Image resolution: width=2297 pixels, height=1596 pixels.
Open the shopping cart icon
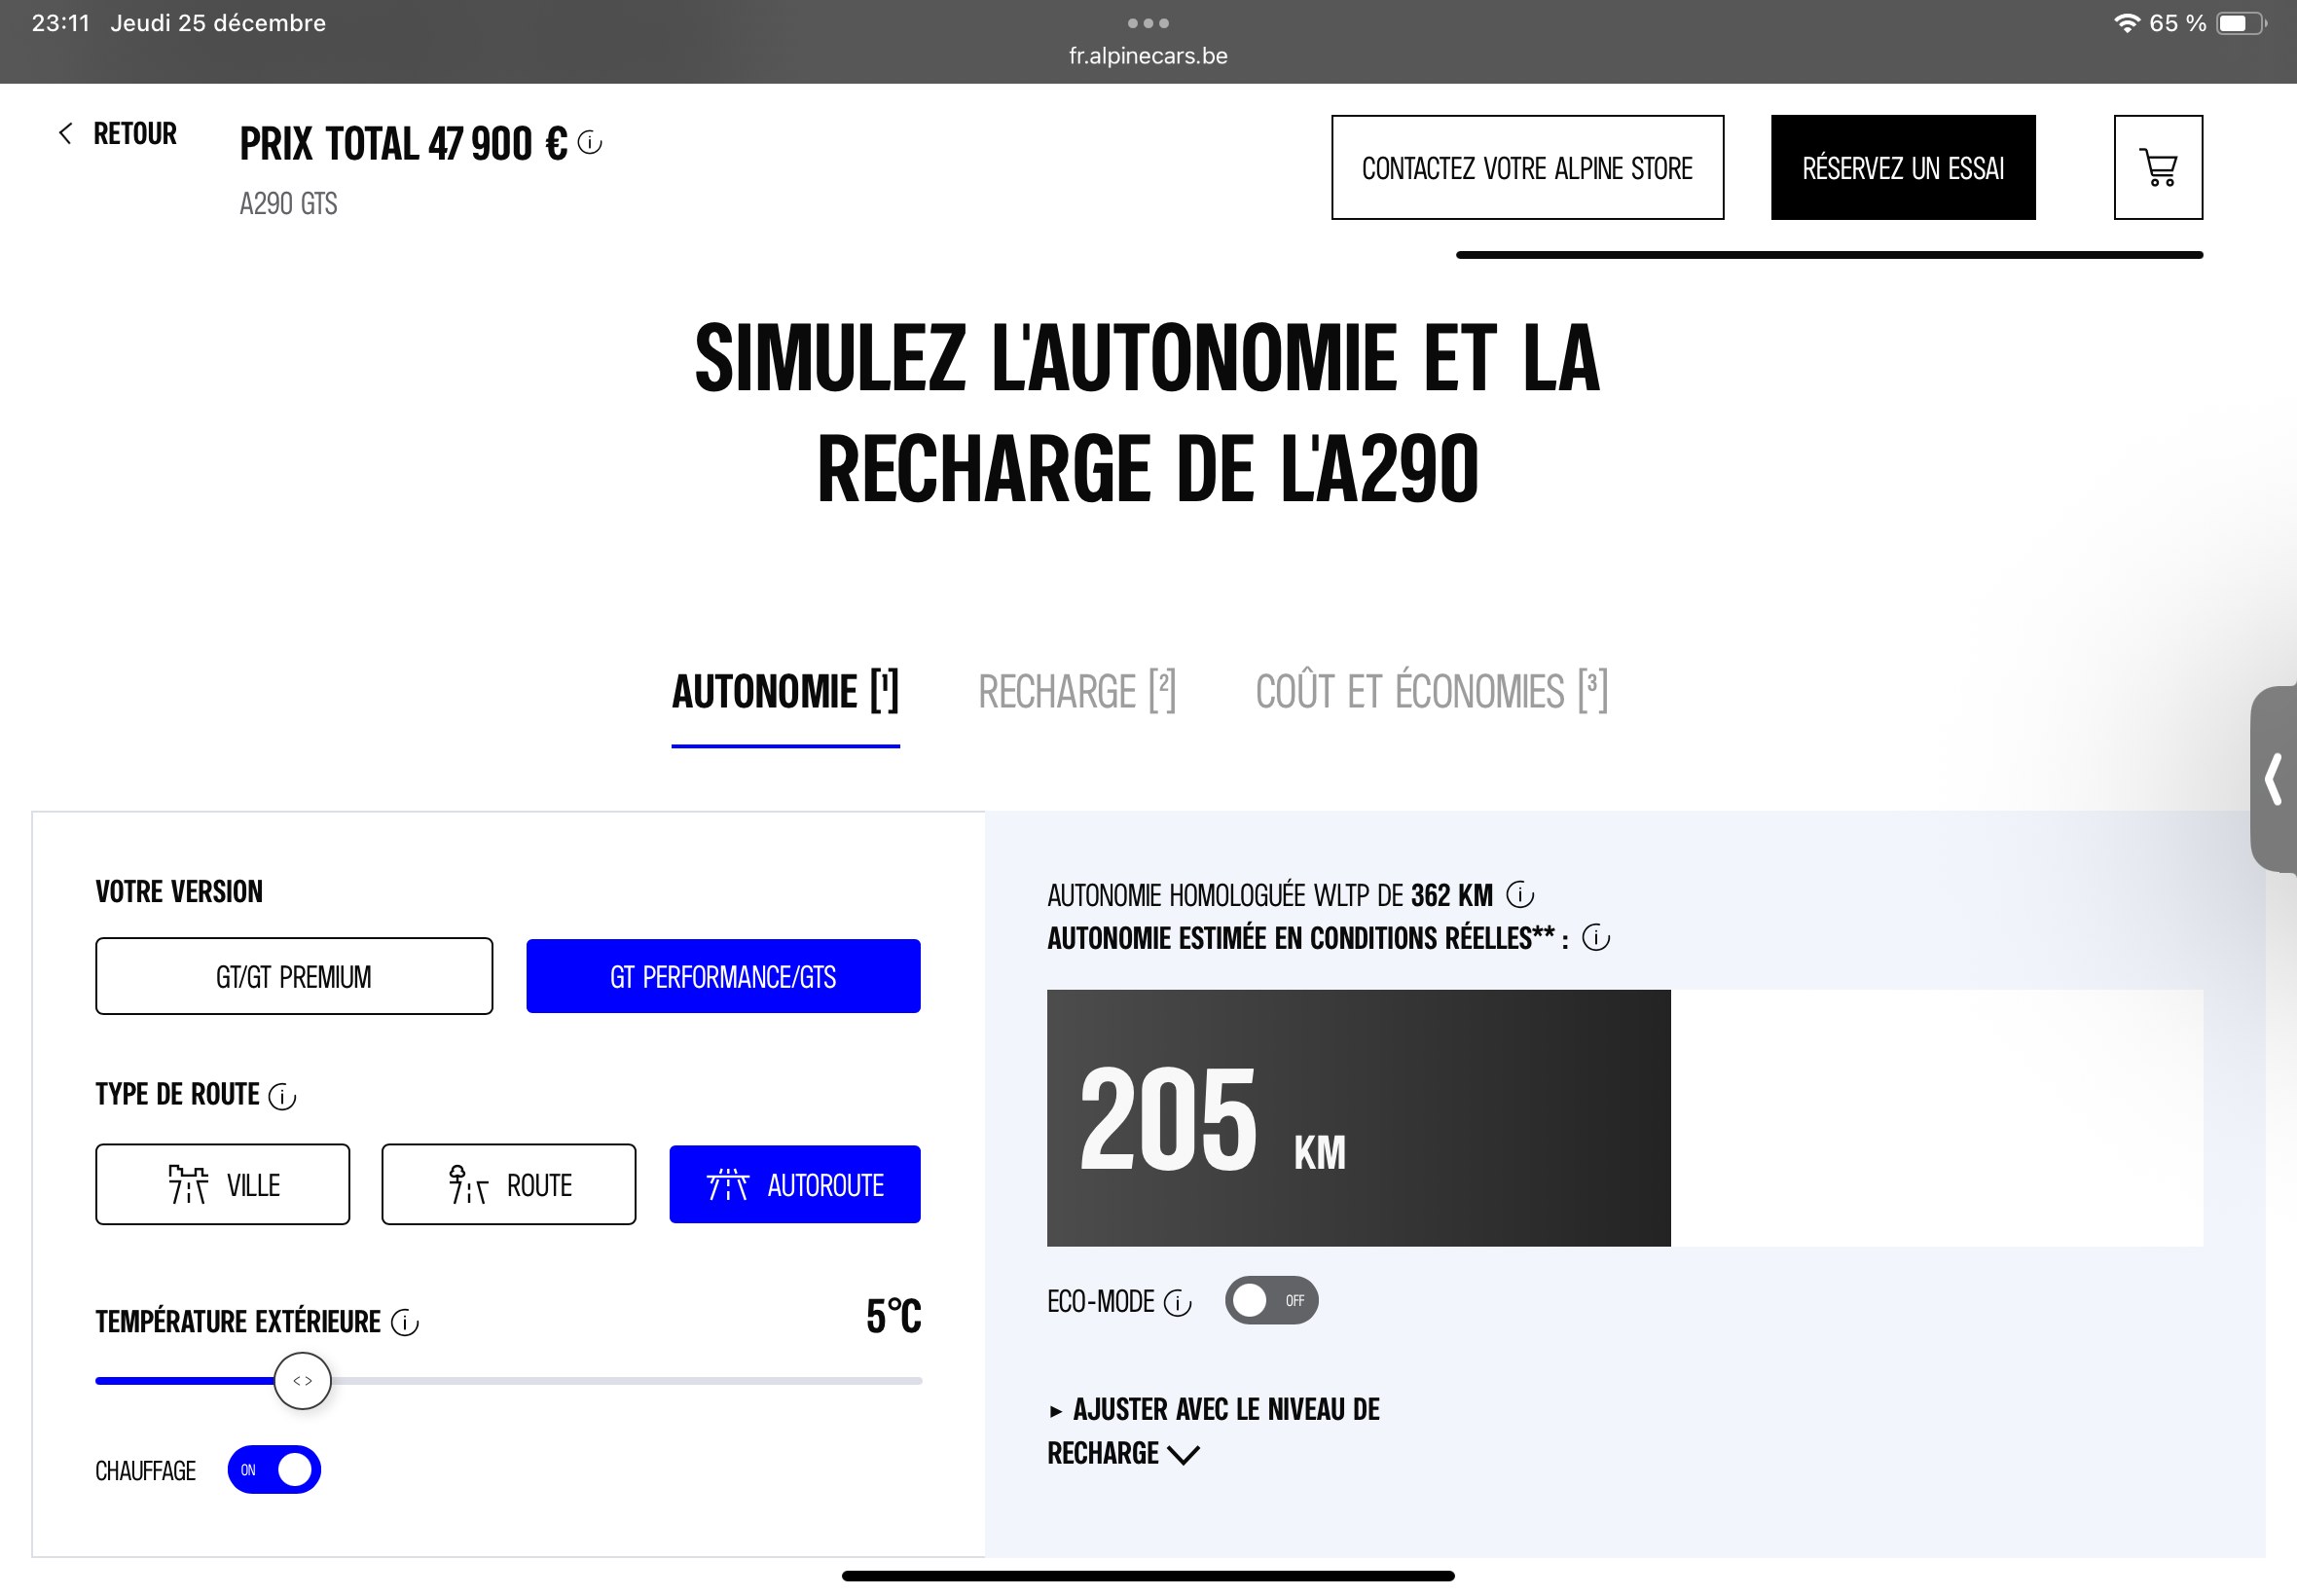(2157, 167)
